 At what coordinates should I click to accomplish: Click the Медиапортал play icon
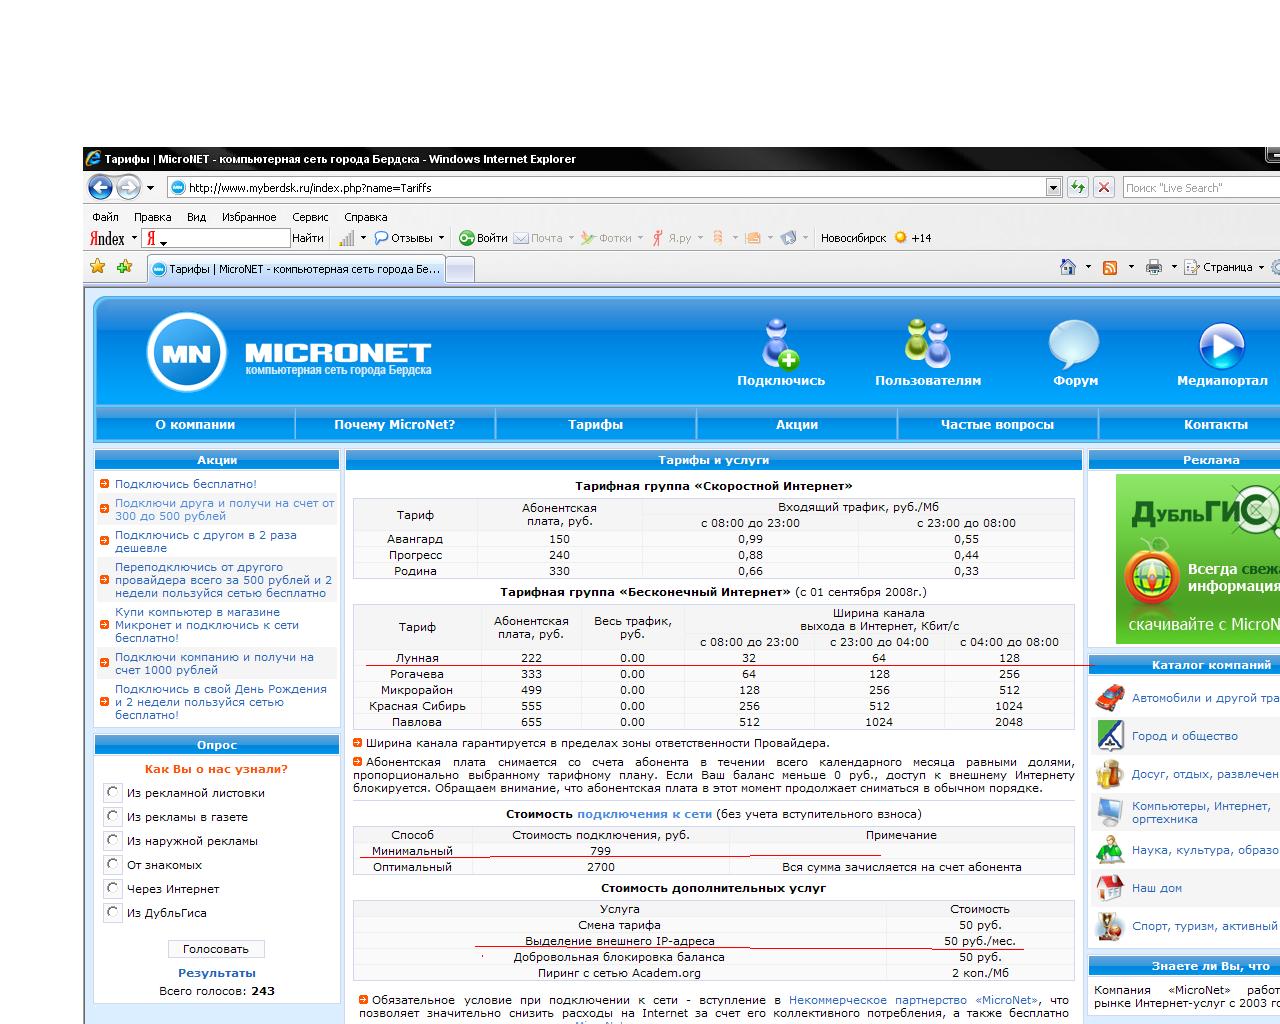click(x=1221, y=346)
